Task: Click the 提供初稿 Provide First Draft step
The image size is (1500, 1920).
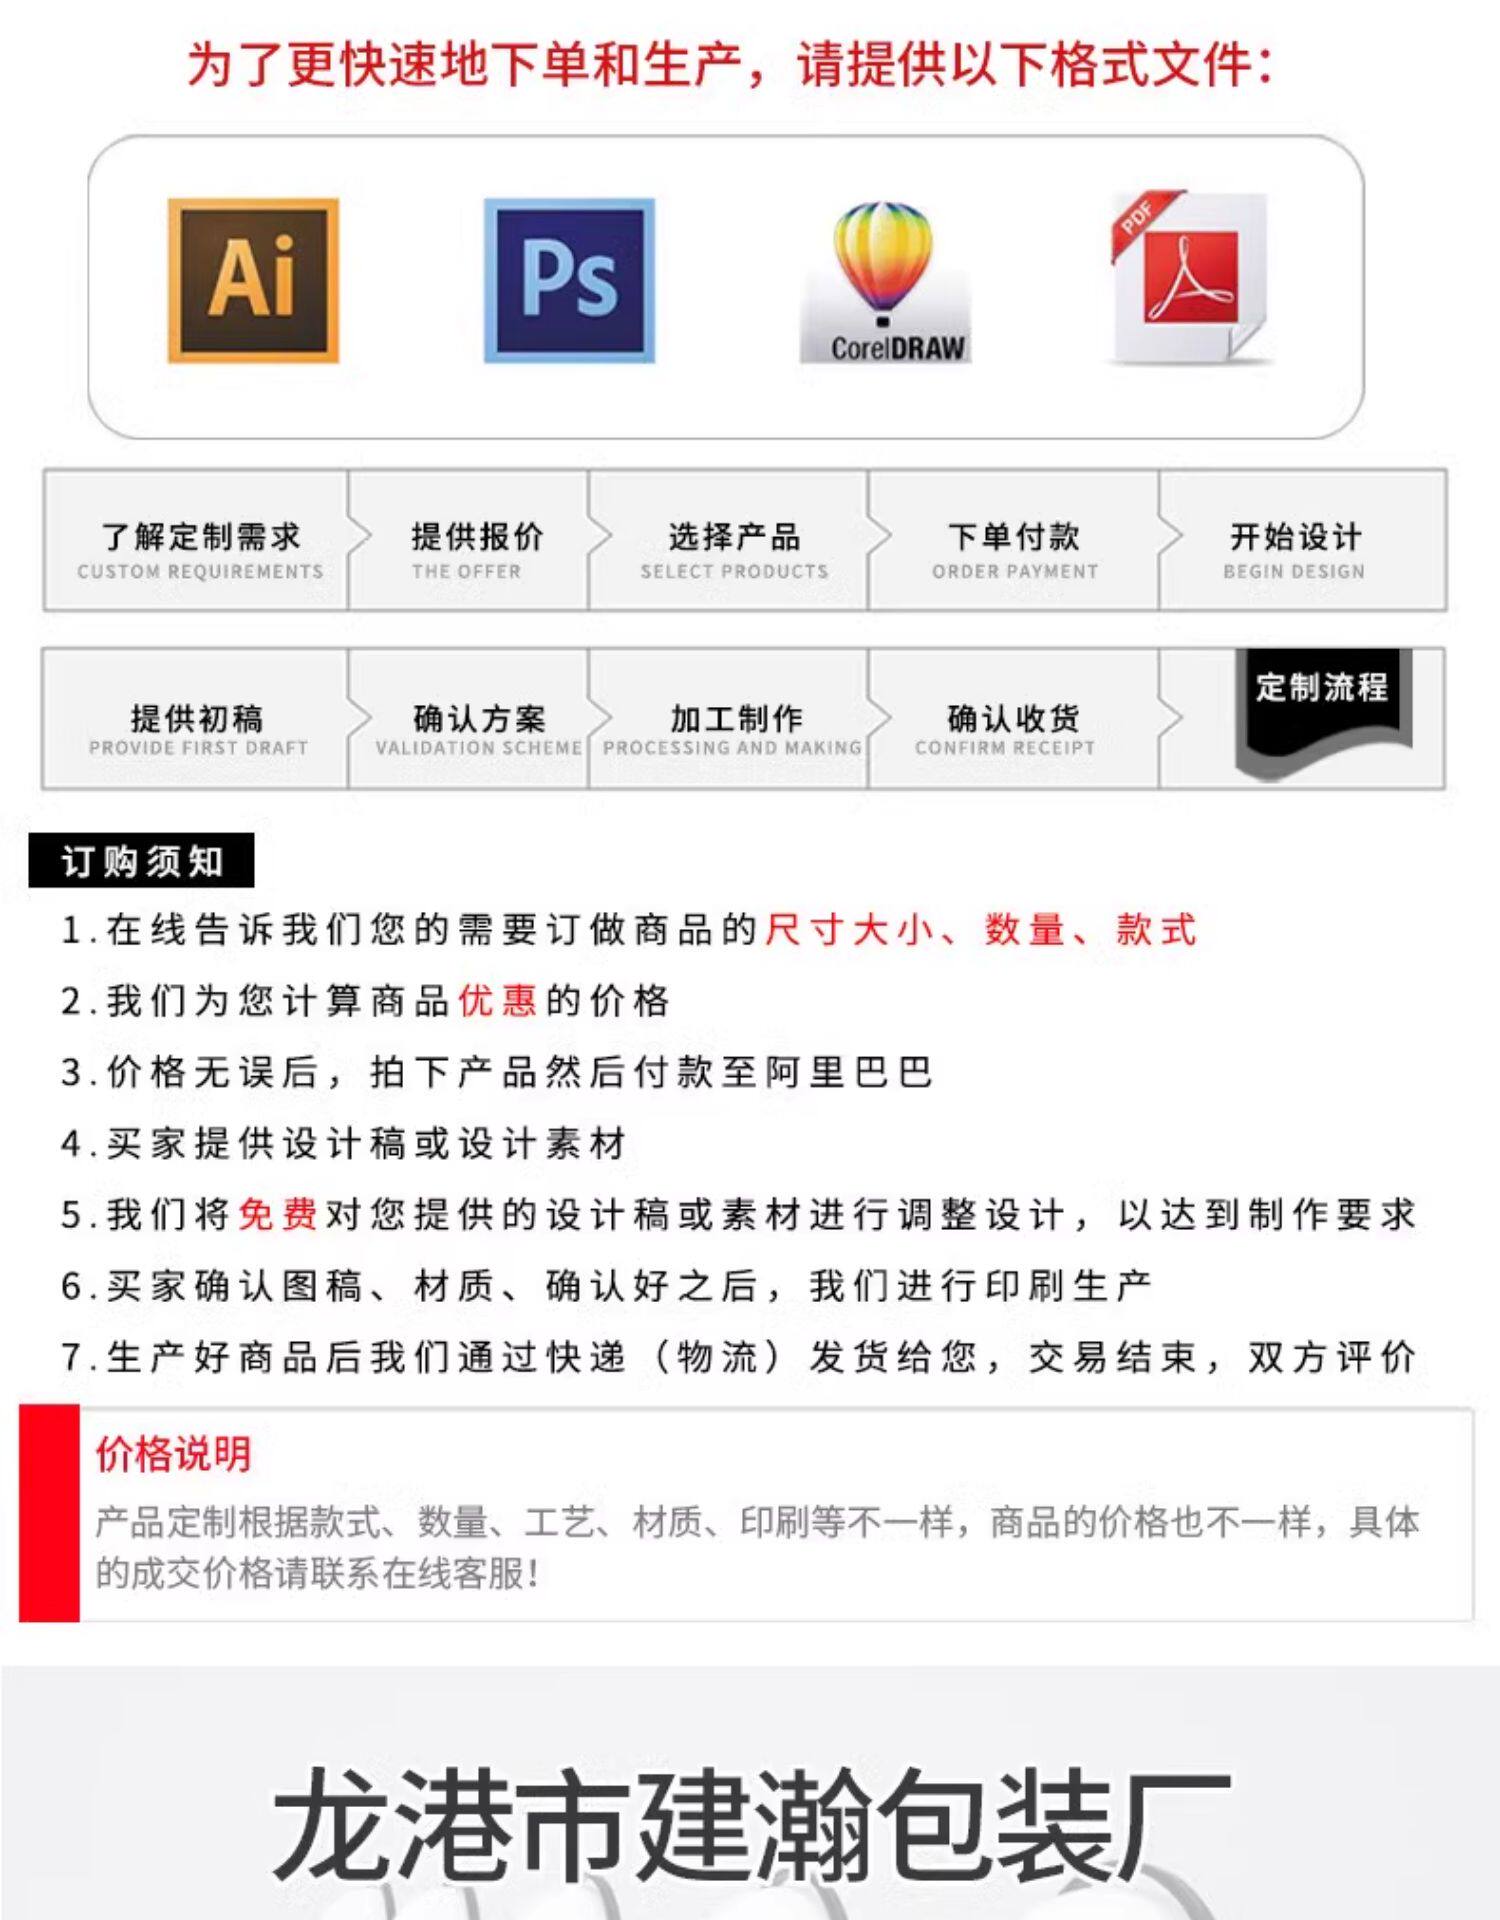Action: click(196, 719)
